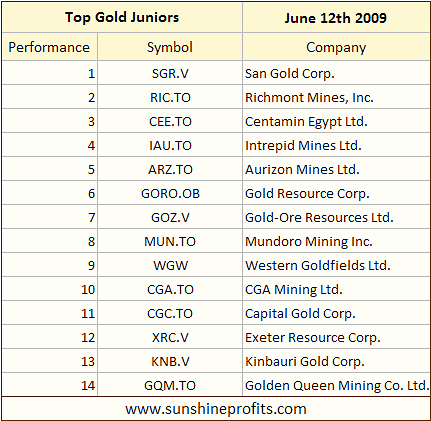Select the CEE.TO symbol cell

pyautogui.click(x=170, y=121)
